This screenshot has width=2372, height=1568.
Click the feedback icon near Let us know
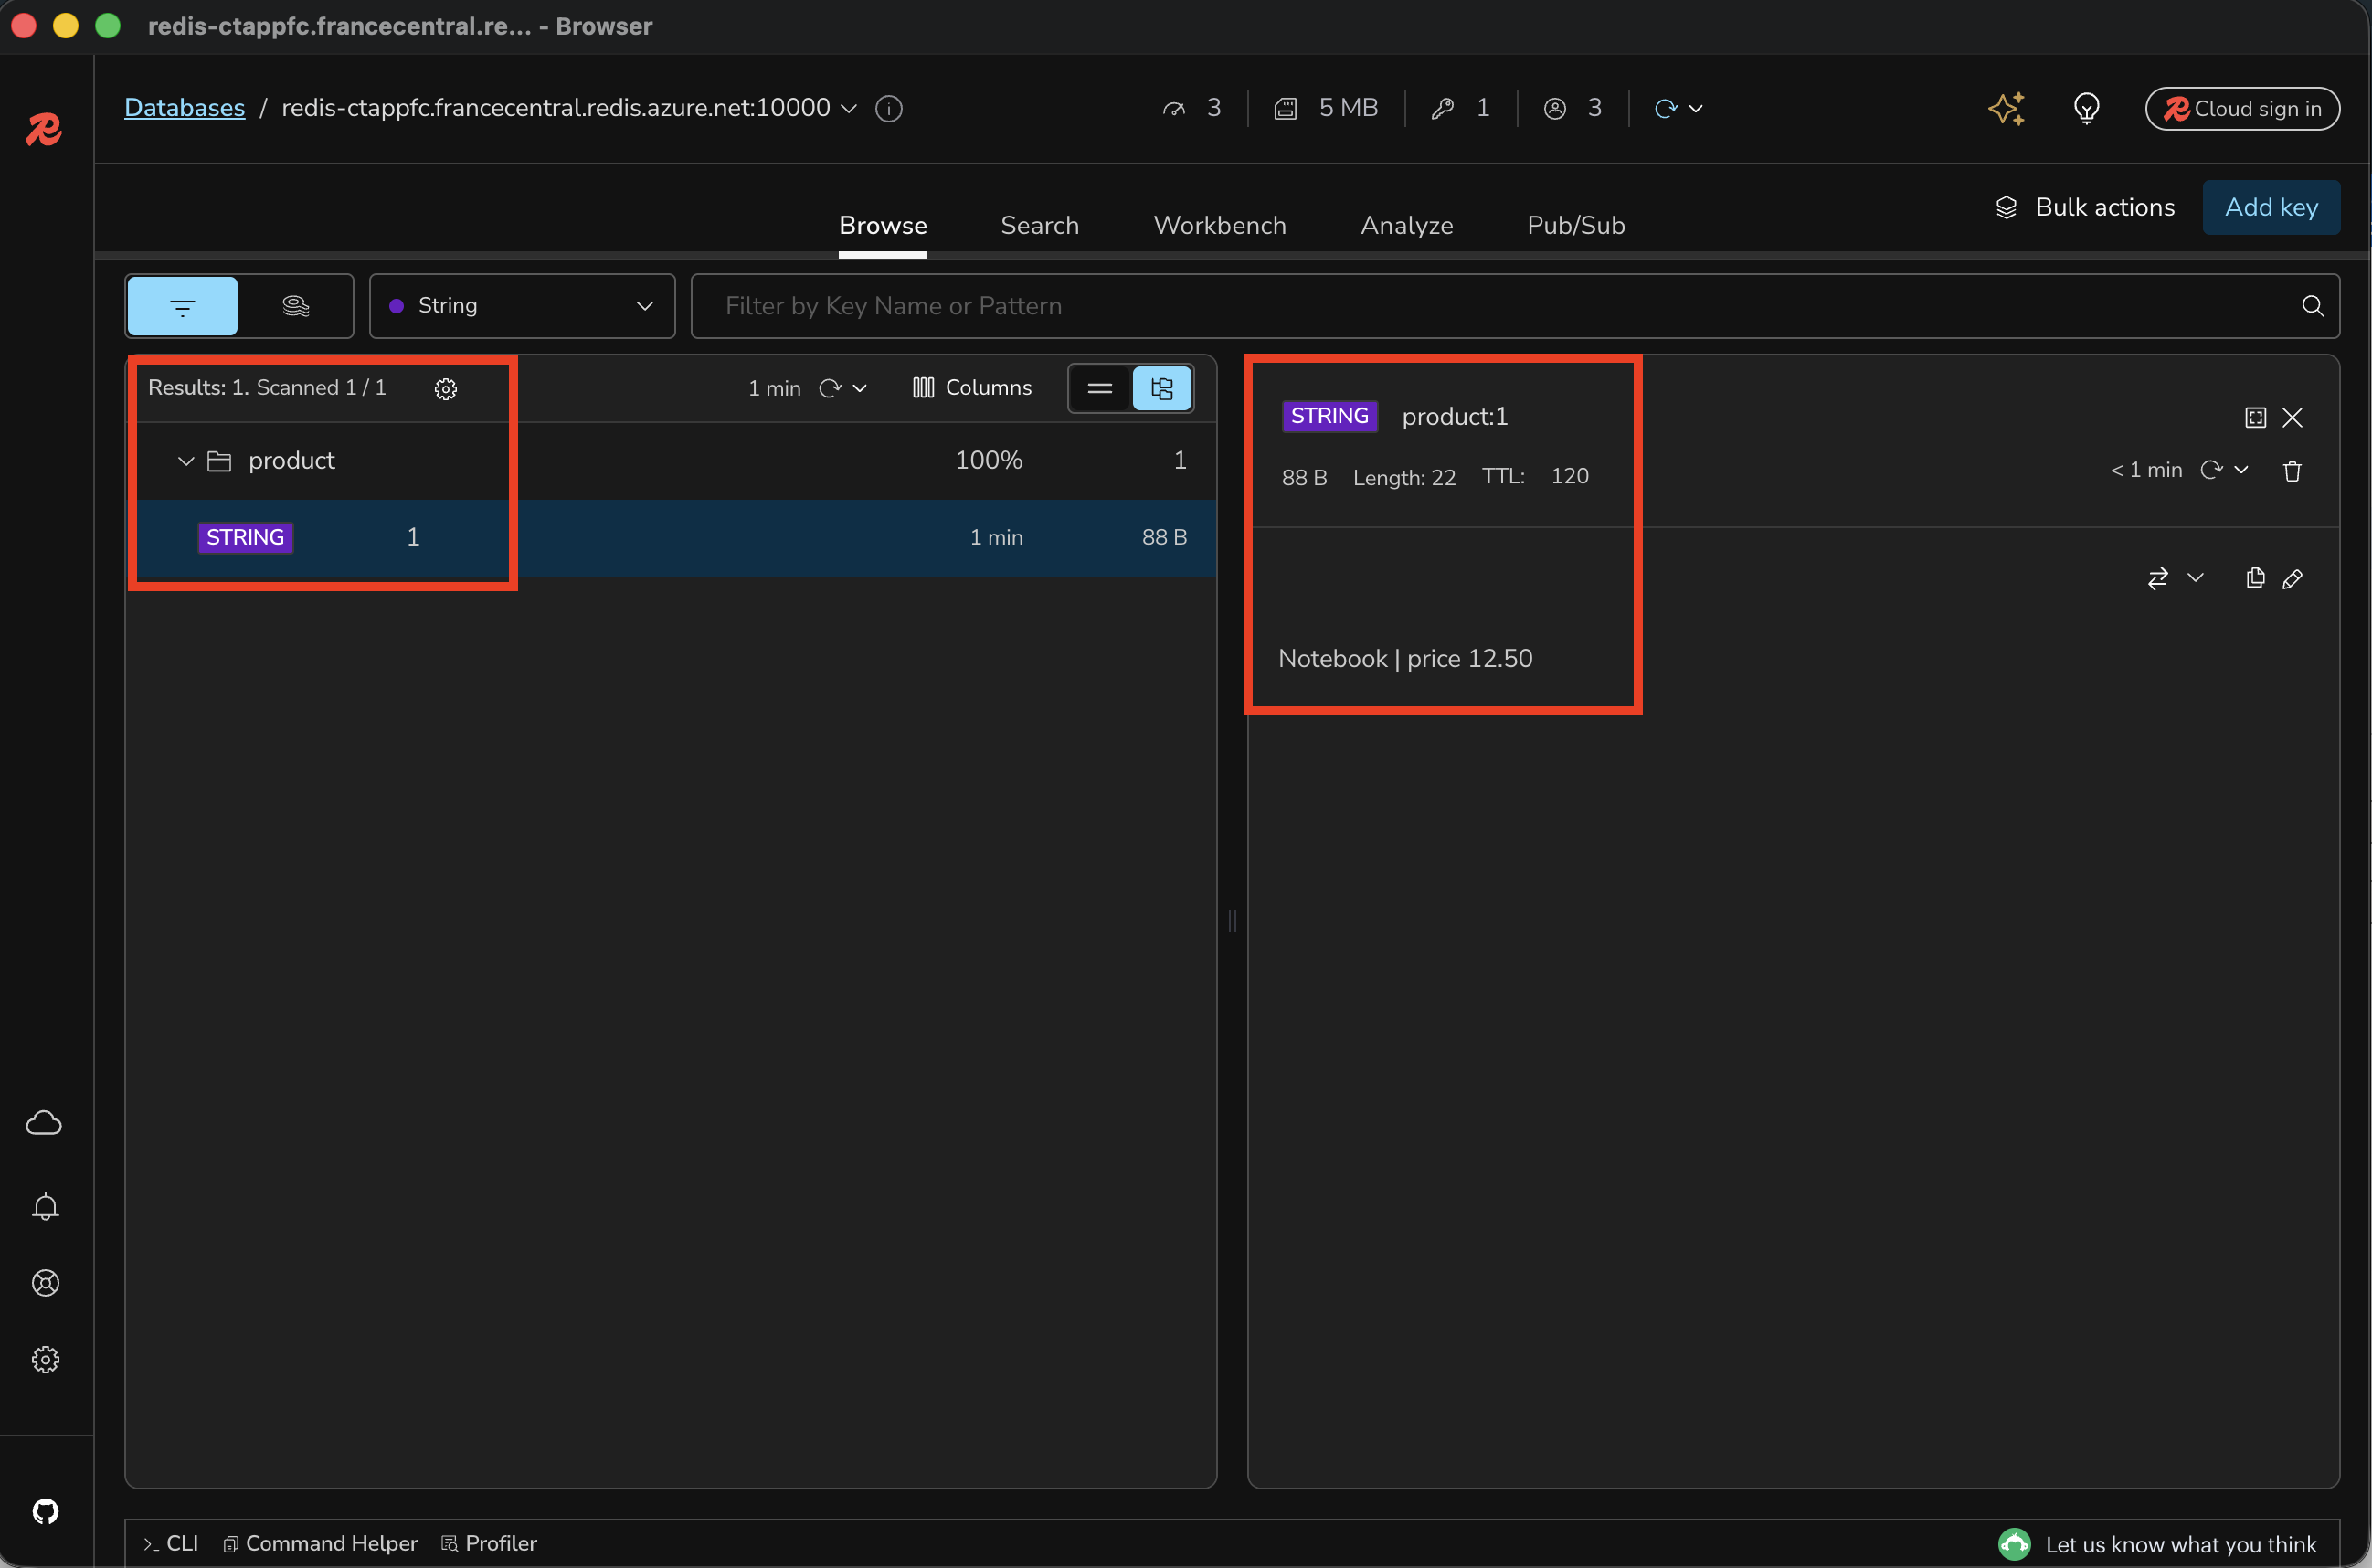coord(2014,1544)
